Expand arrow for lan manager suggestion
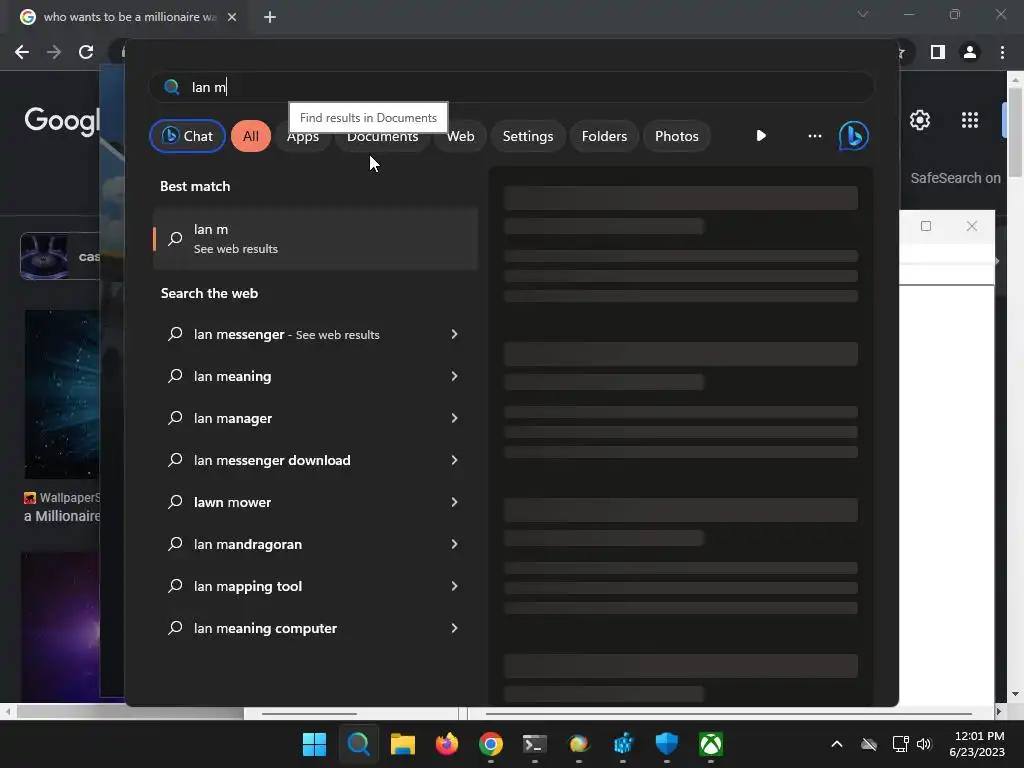Viewport: 1024px width, 768px height. [x=454, y=418]
